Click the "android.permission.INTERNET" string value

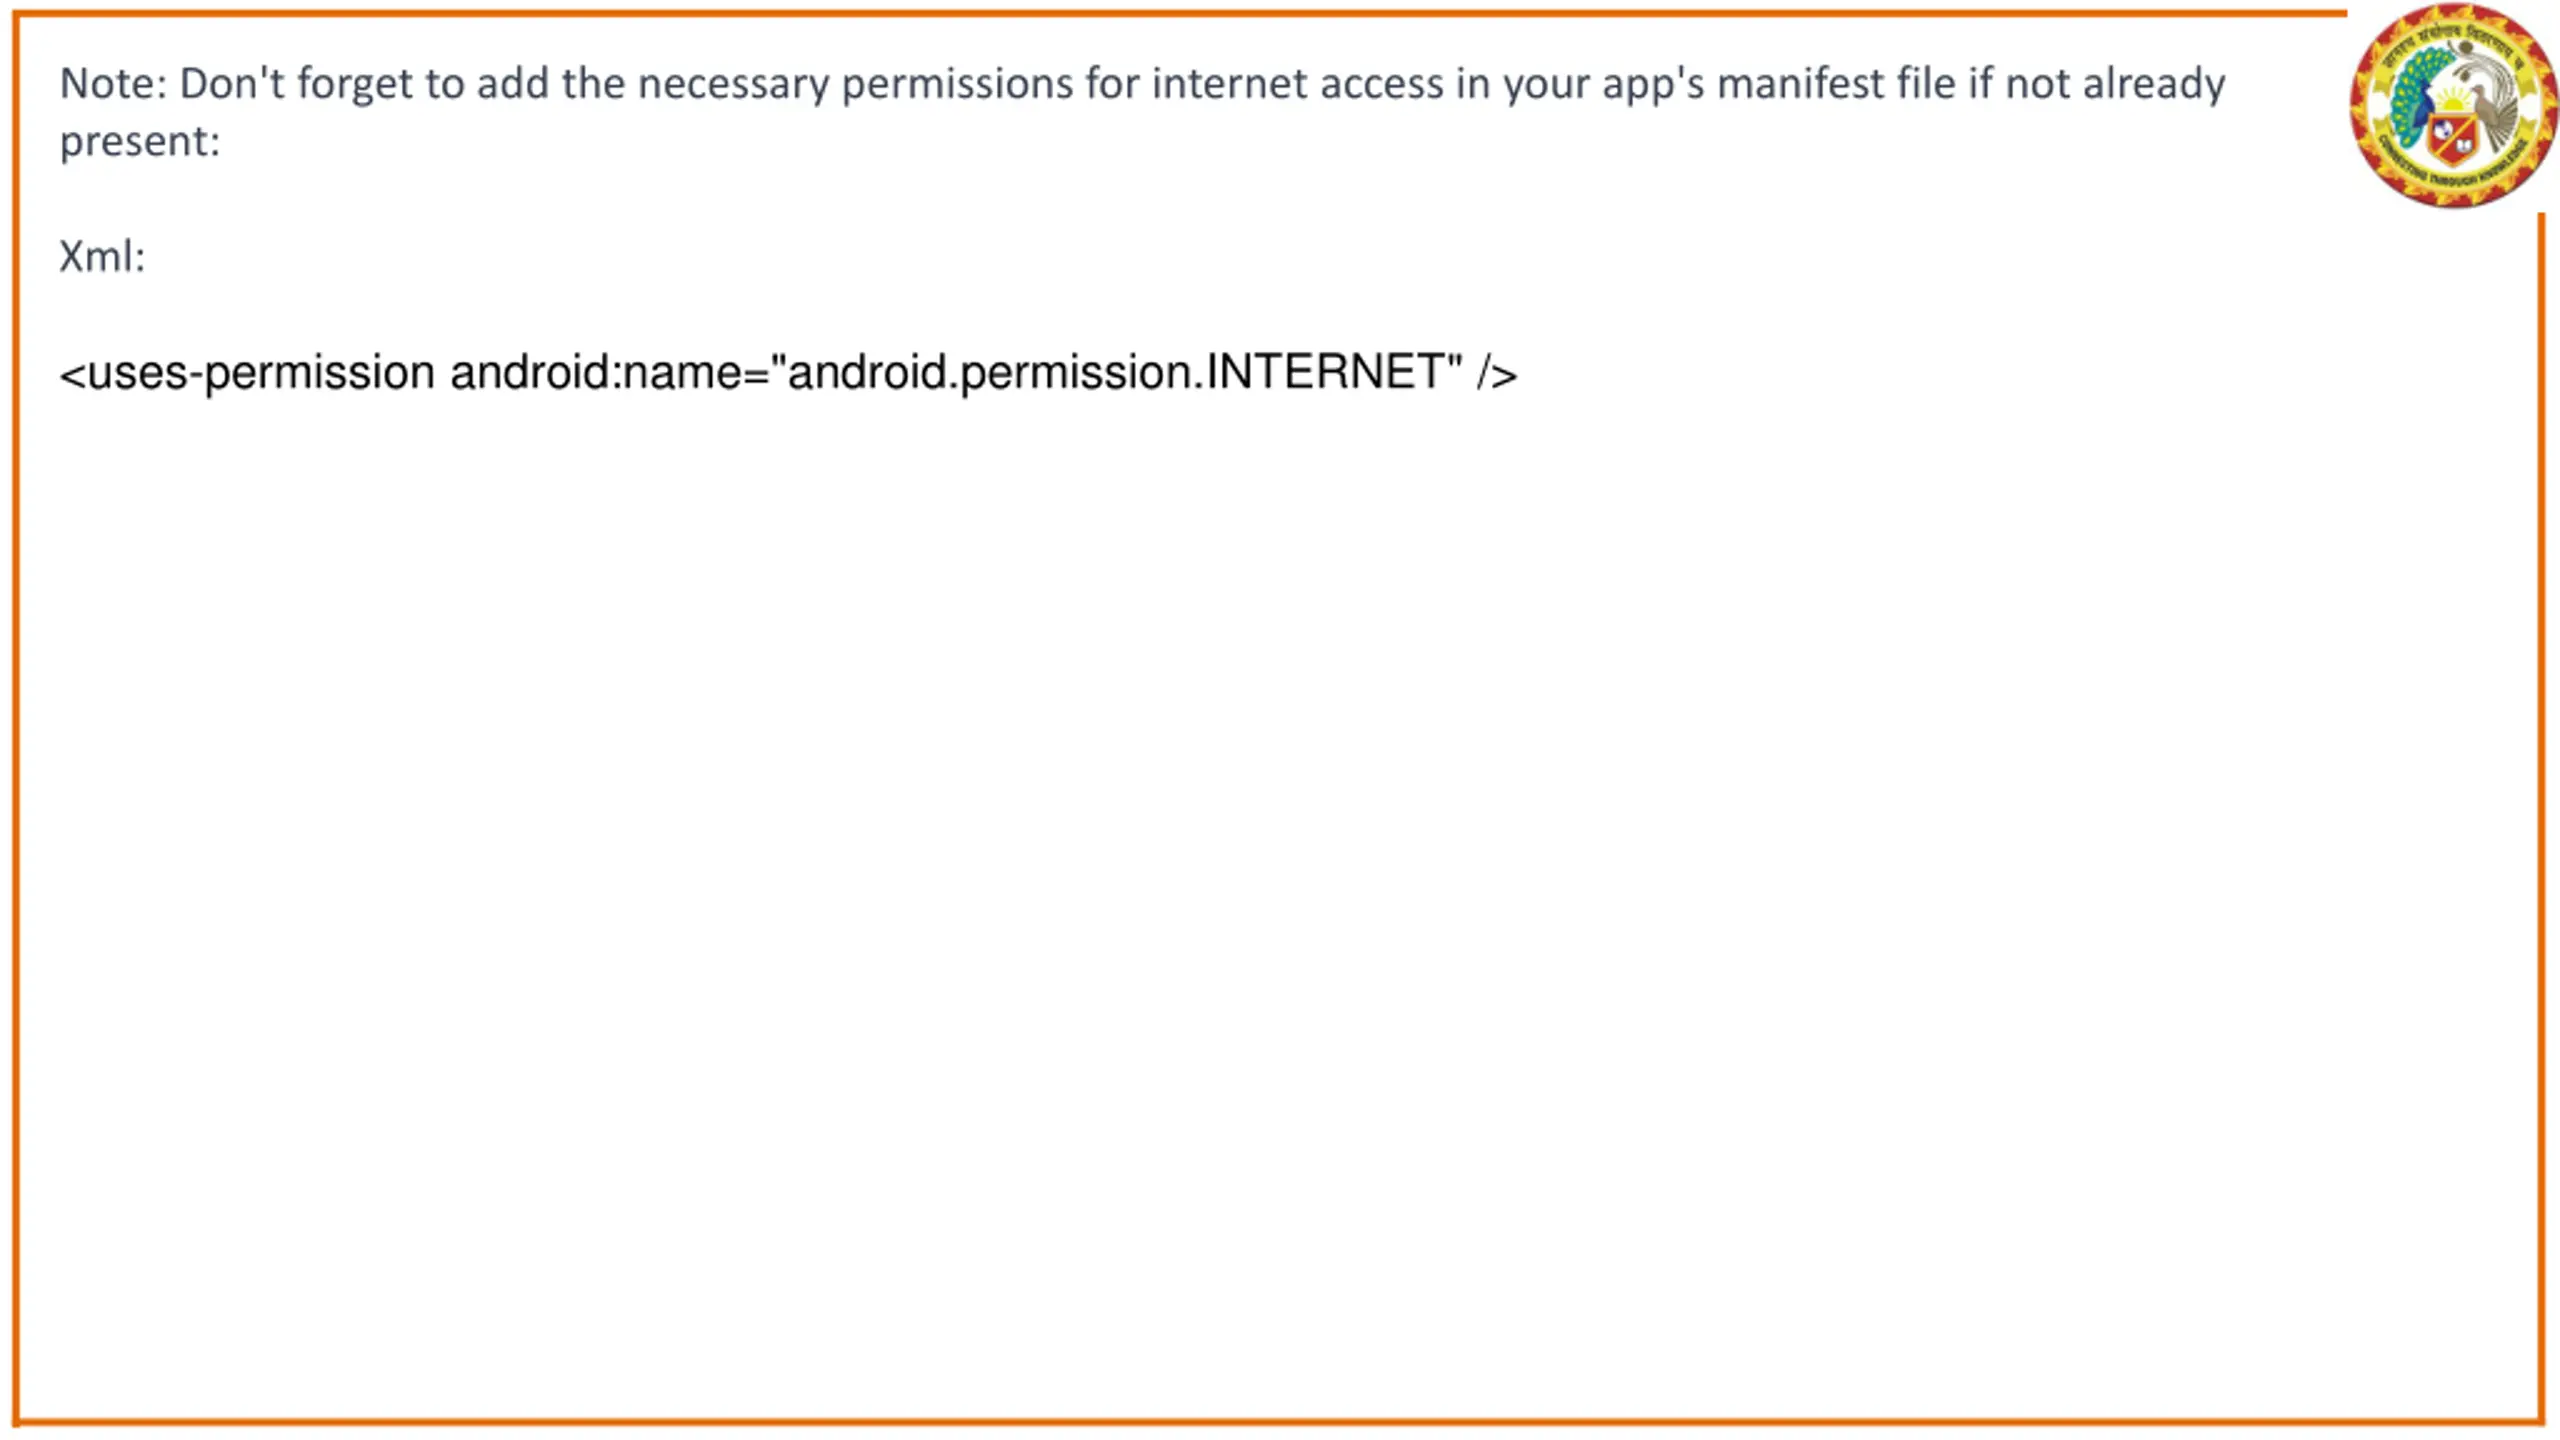(1118, 372)
